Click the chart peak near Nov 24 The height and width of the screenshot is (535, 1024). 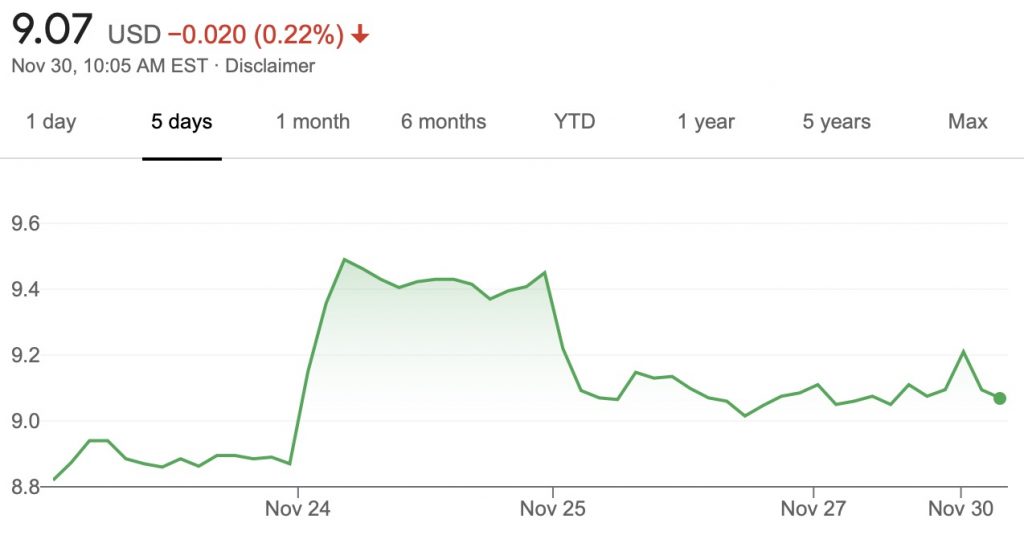tap(344, 260)
